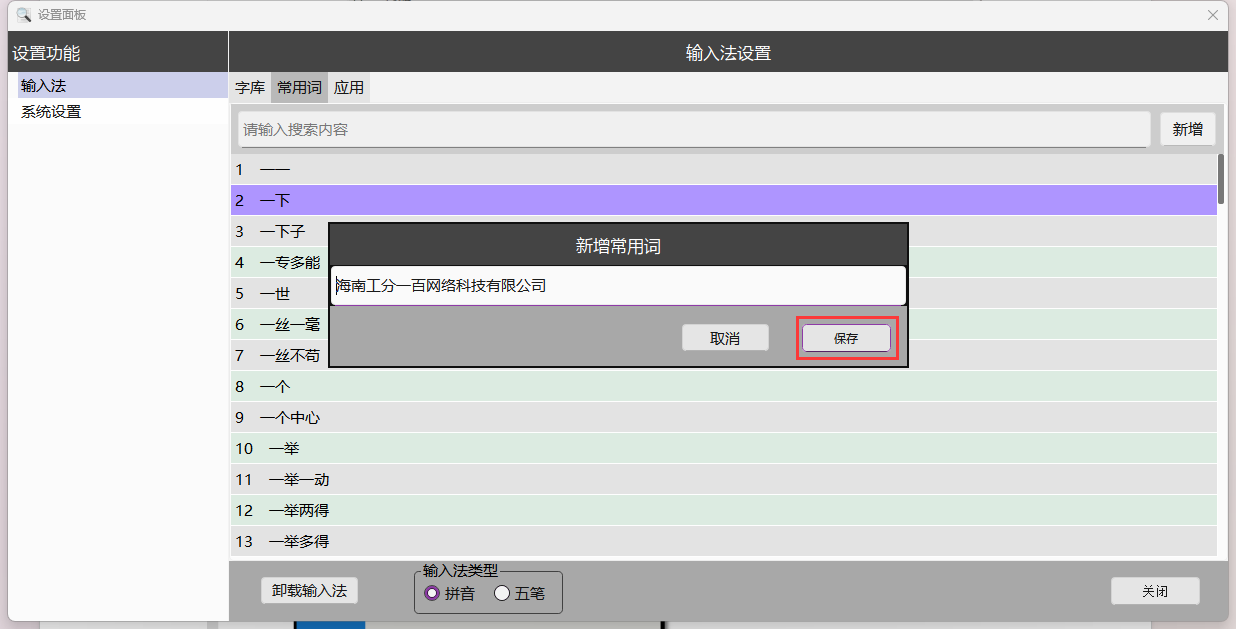The image size is (1236, 629).
Task: Select row 4 一专多能
Action: 279,262
